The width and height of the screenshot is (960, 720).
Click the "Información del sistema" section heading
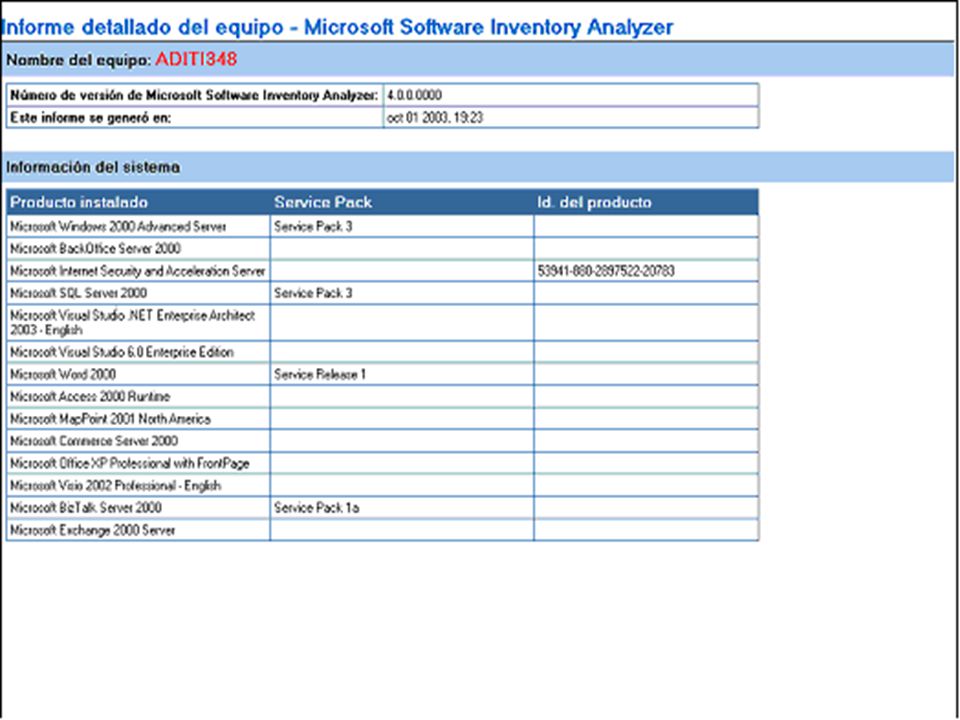coord(93,167)
